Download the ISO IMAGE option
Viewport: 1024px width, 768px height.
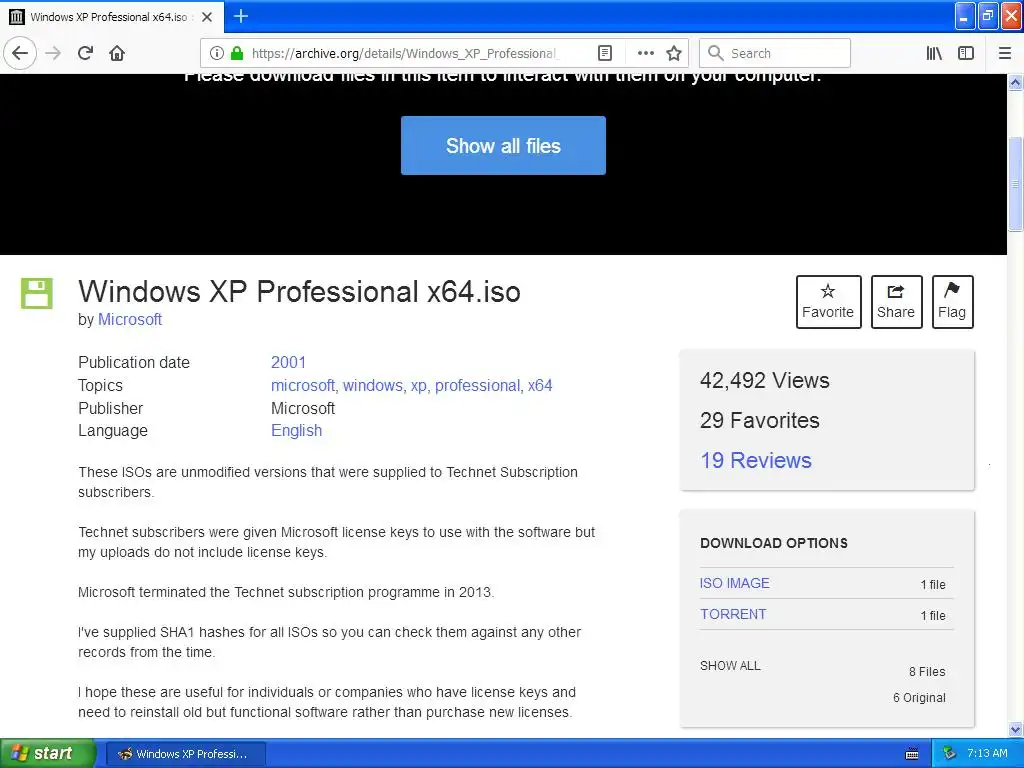[735, 583]
